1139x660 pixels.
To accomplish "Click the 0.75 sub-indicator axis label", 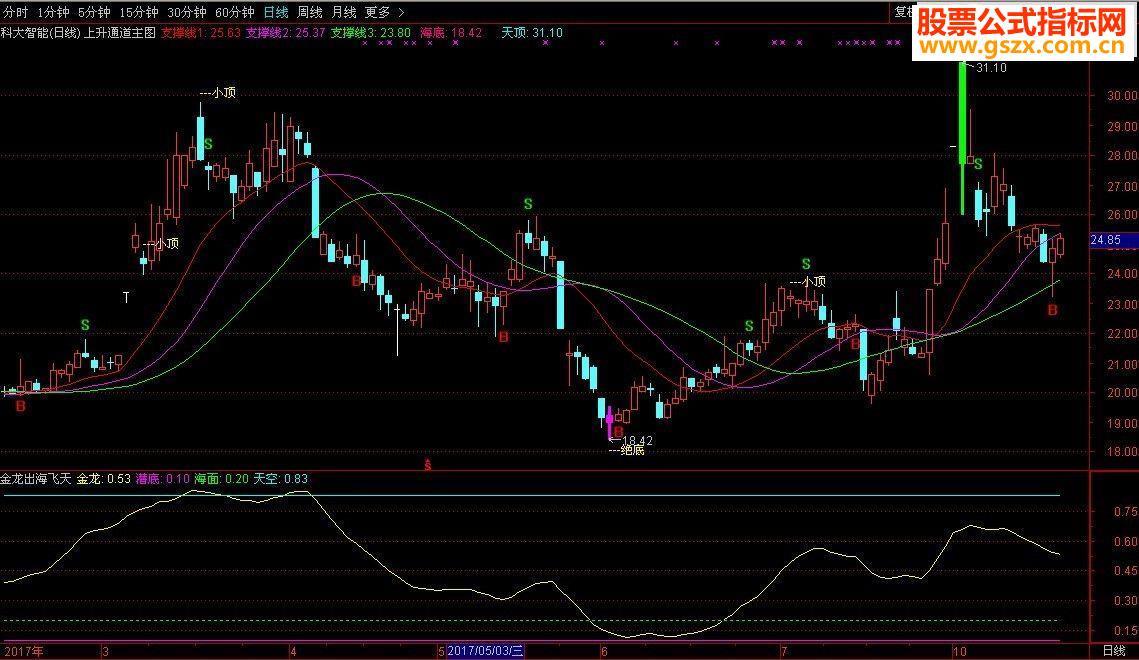I will (1125, 512).
